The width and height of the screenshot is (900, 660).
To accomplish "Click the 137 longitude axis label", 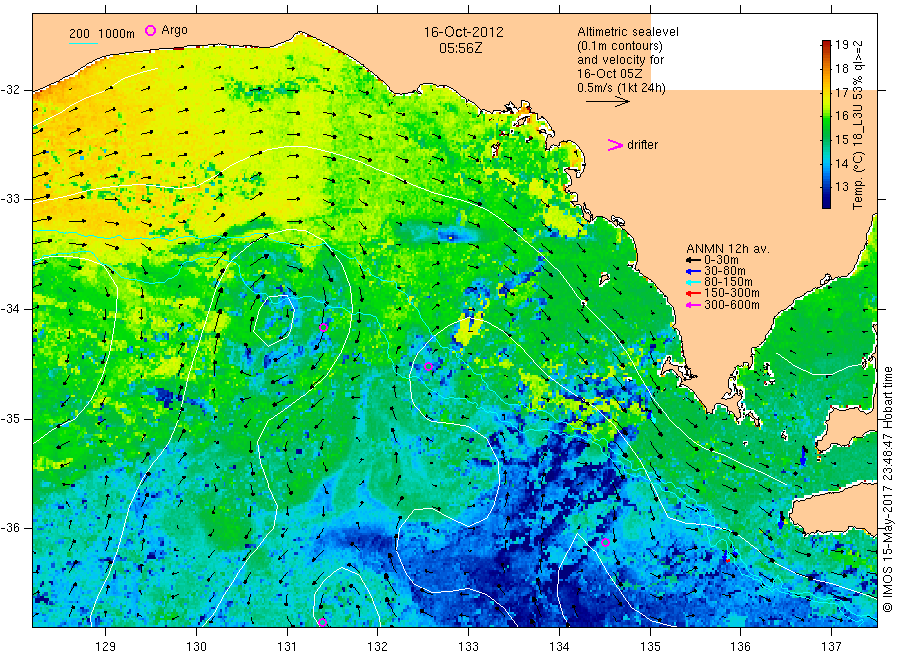I will coord(831,647).
